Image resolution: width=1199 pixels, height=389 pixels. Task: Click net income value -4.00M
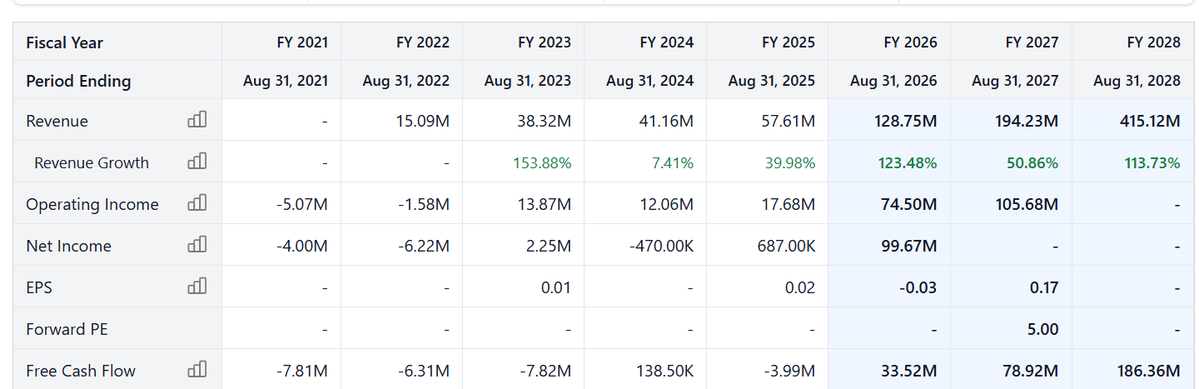coord(302,246)
